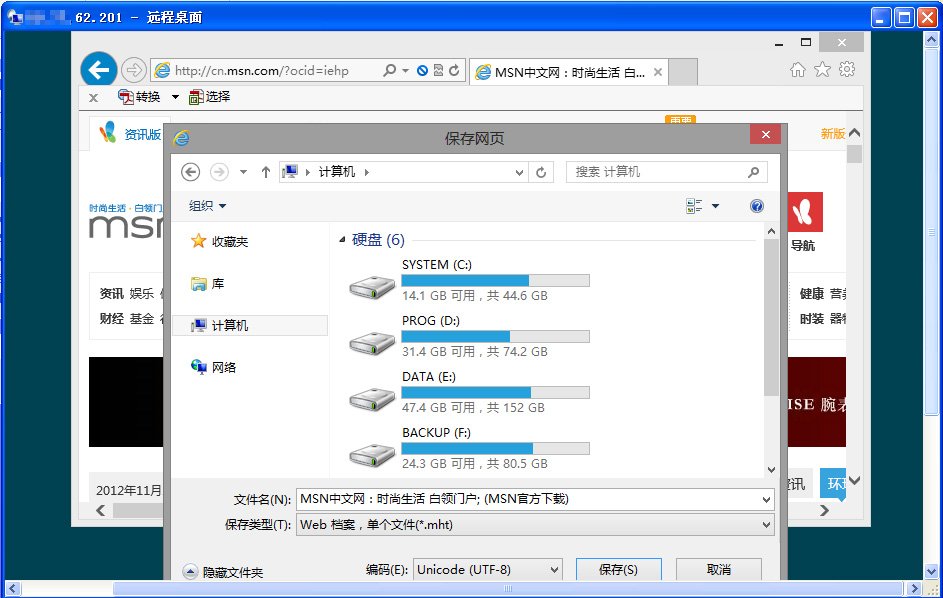Go forward in save dialog
Screen dimensions: 943x598
219,172
